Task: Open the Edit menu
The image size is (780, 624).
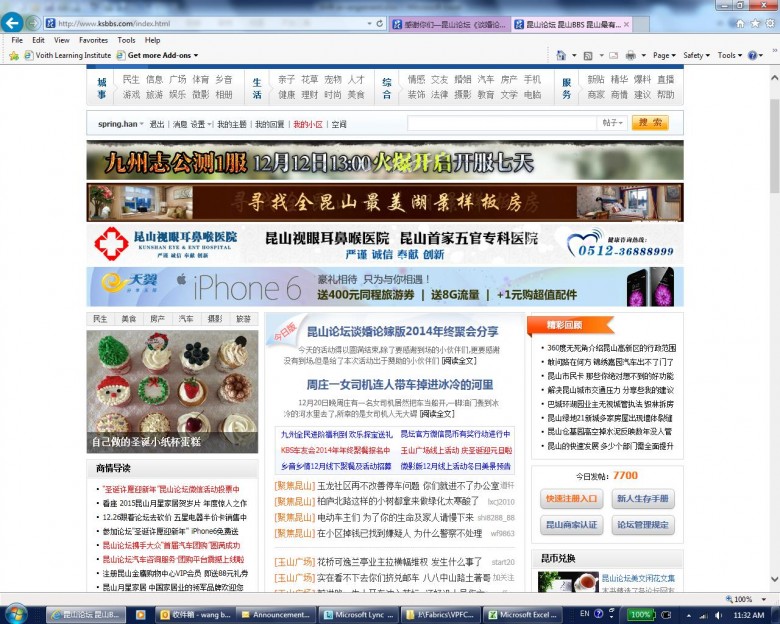Action: click(x=38, y=40)
